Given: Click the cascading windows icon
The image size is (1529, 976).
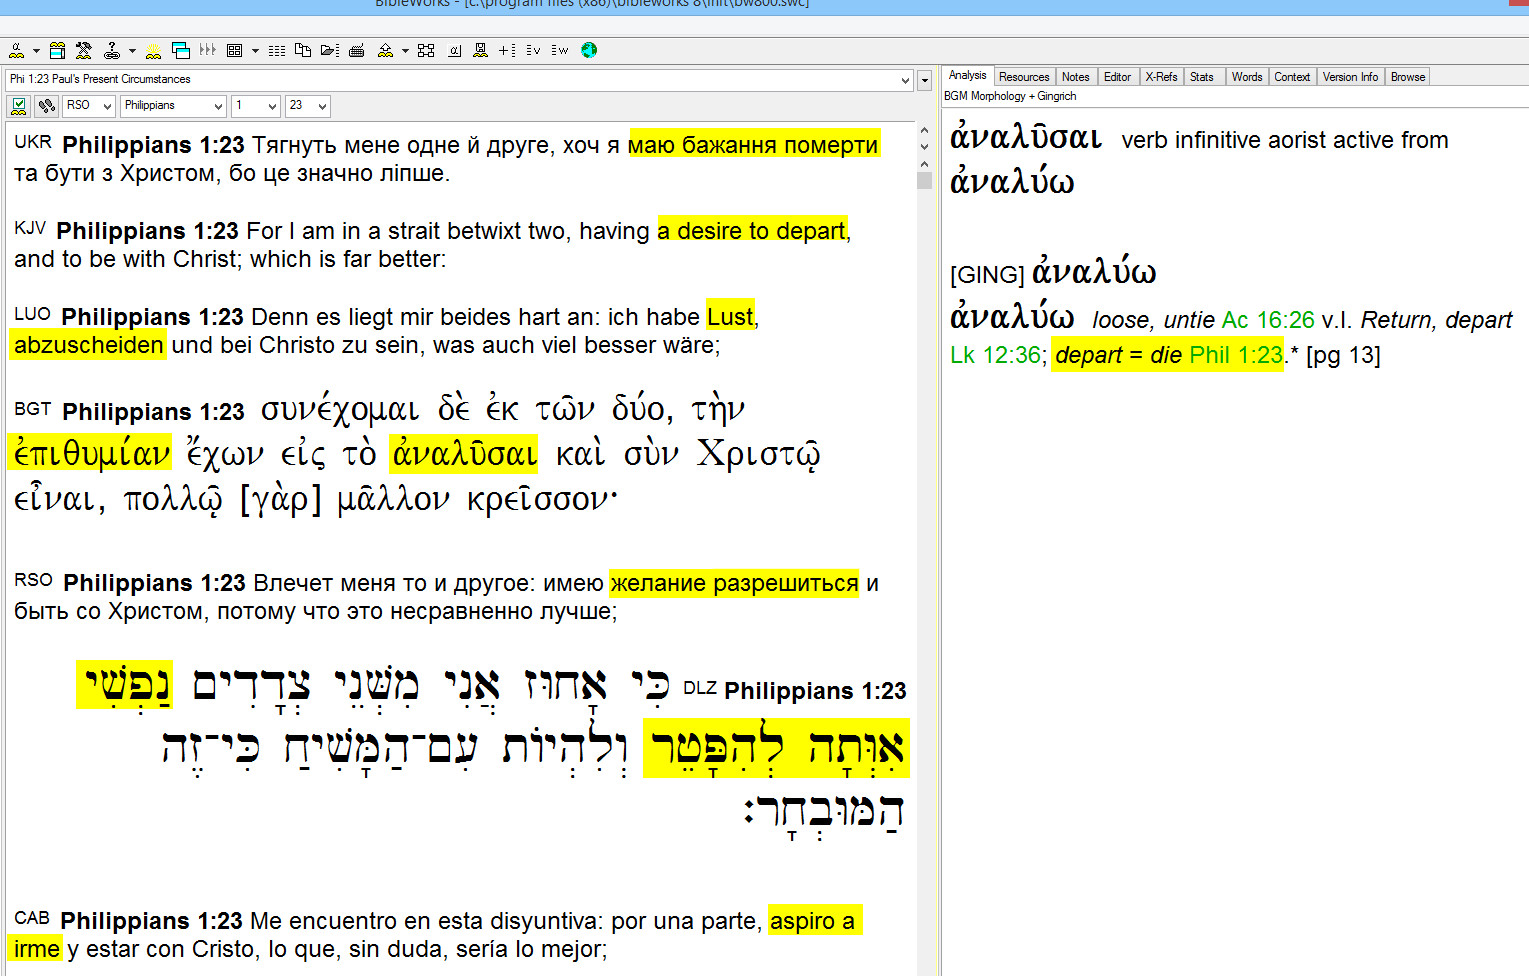Looking at the screenshot, I should 181,50.
